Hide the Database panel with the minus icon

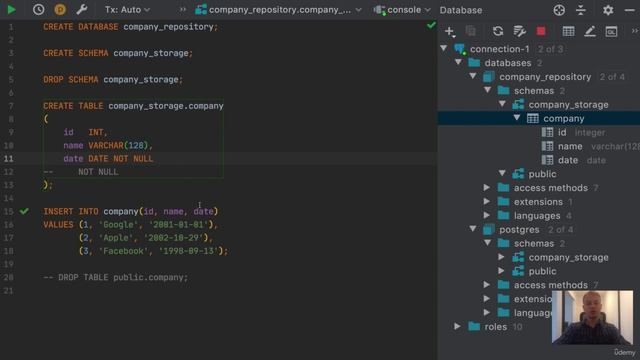tap(629, 10)
